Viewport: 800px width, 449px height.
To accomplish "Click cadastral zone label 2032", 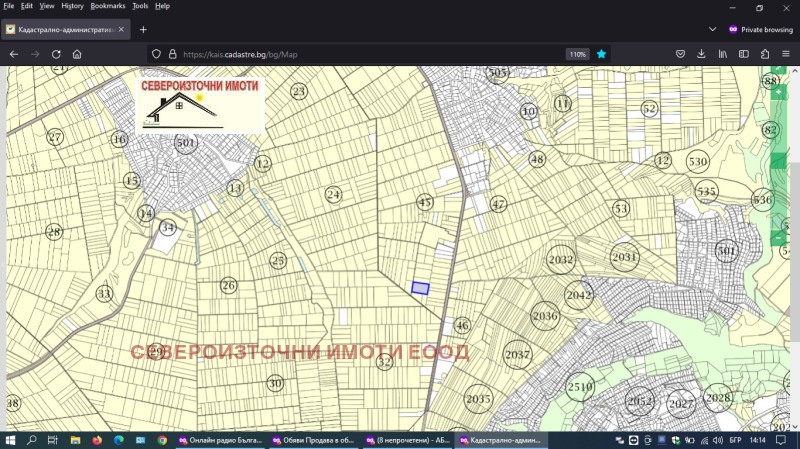I will point(561,259).
